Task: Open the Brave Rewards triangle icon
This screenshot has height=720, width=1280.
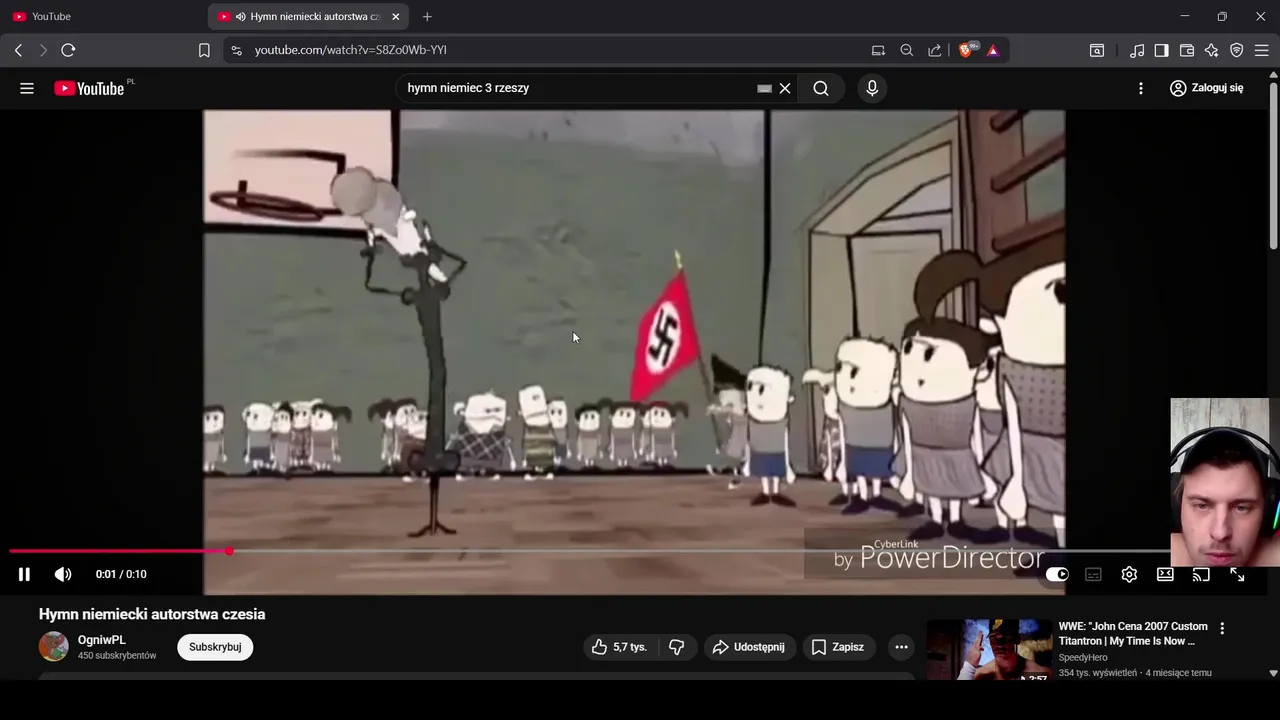Action: coord(993,50)
